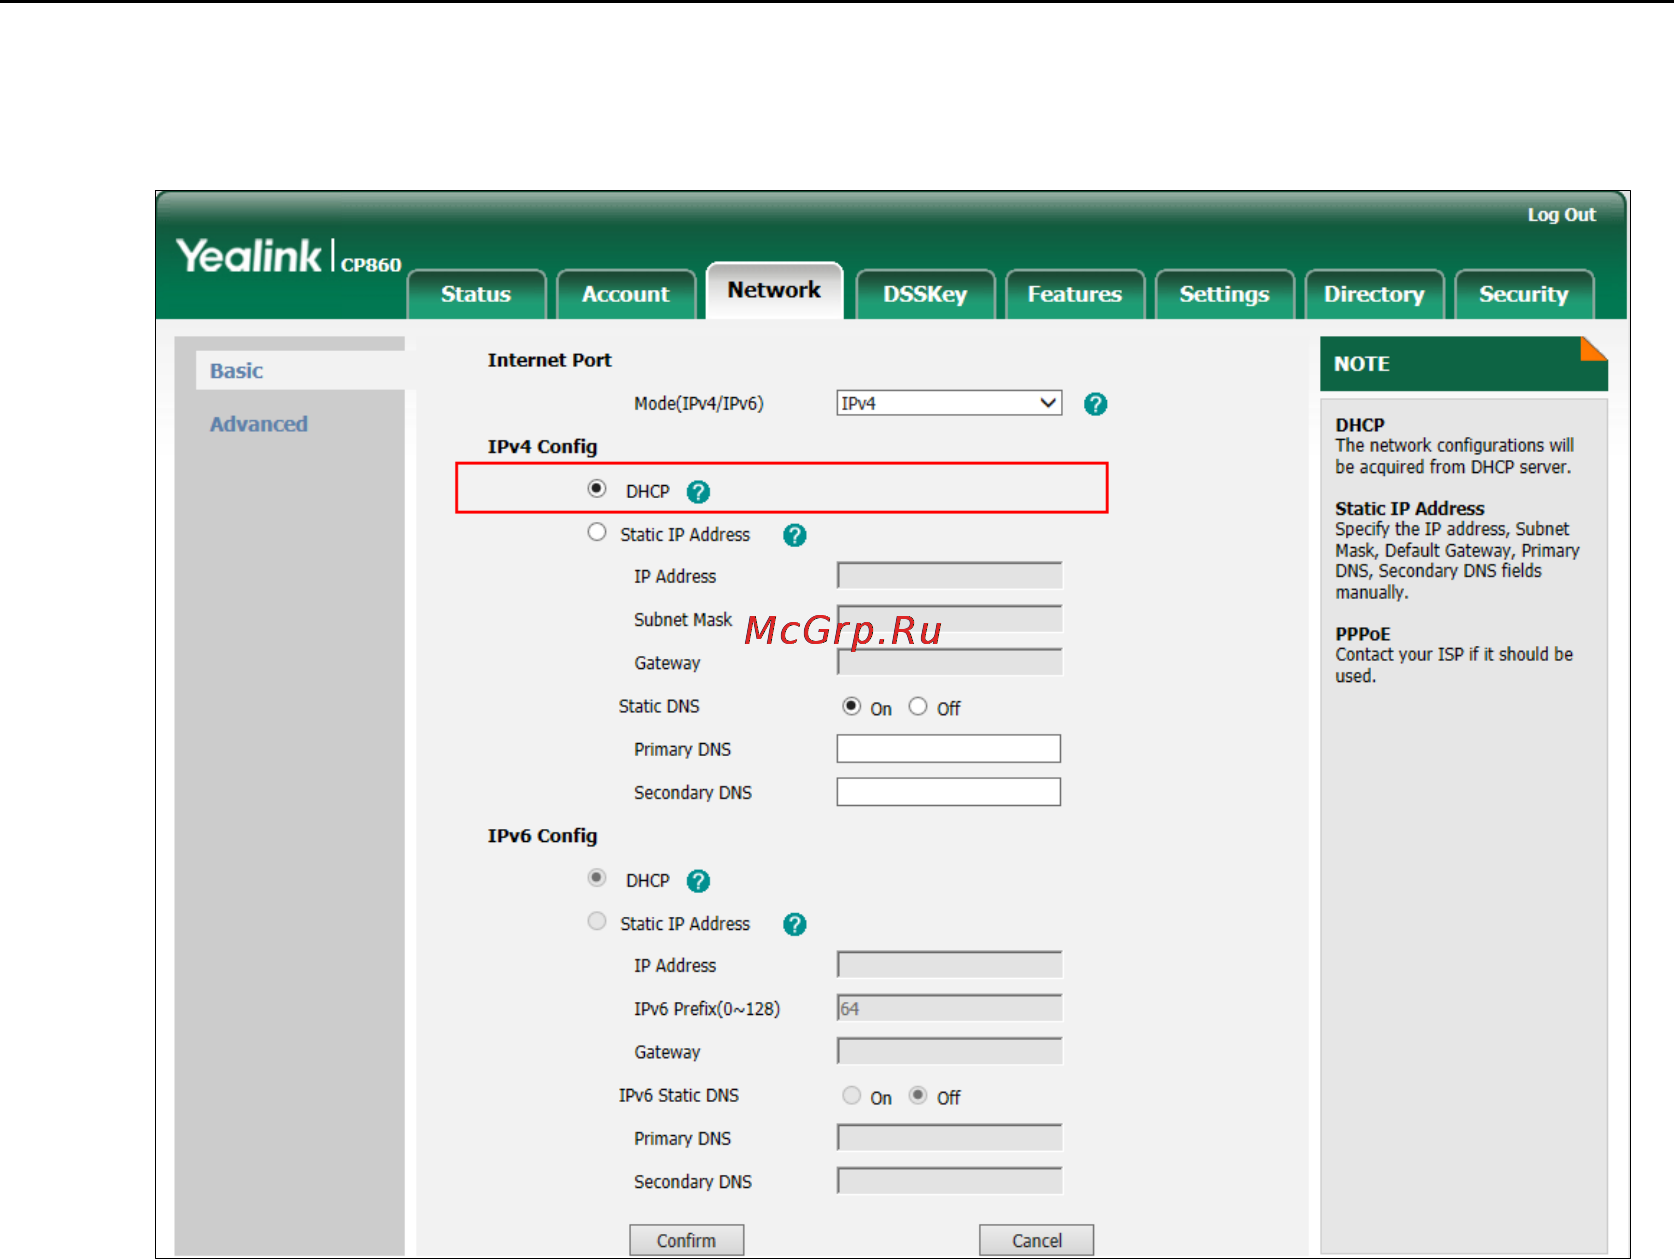Open the Status tab
The height and width of the screenshot is (1259, 1674).
coord(476,294)
